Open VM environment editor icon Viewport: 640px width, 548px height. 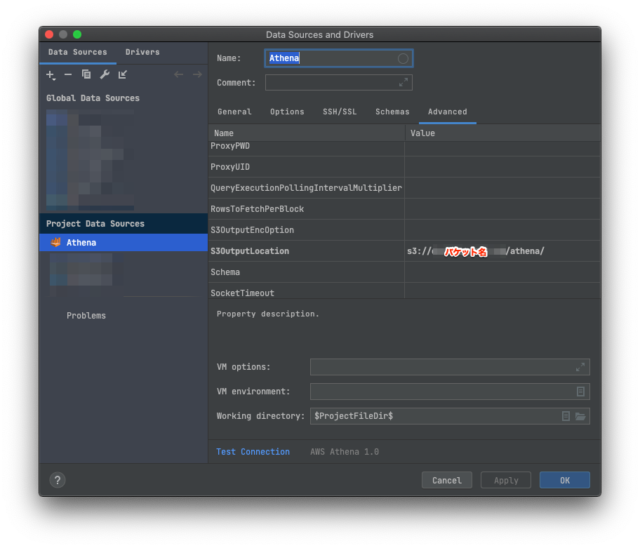(580, 391)
